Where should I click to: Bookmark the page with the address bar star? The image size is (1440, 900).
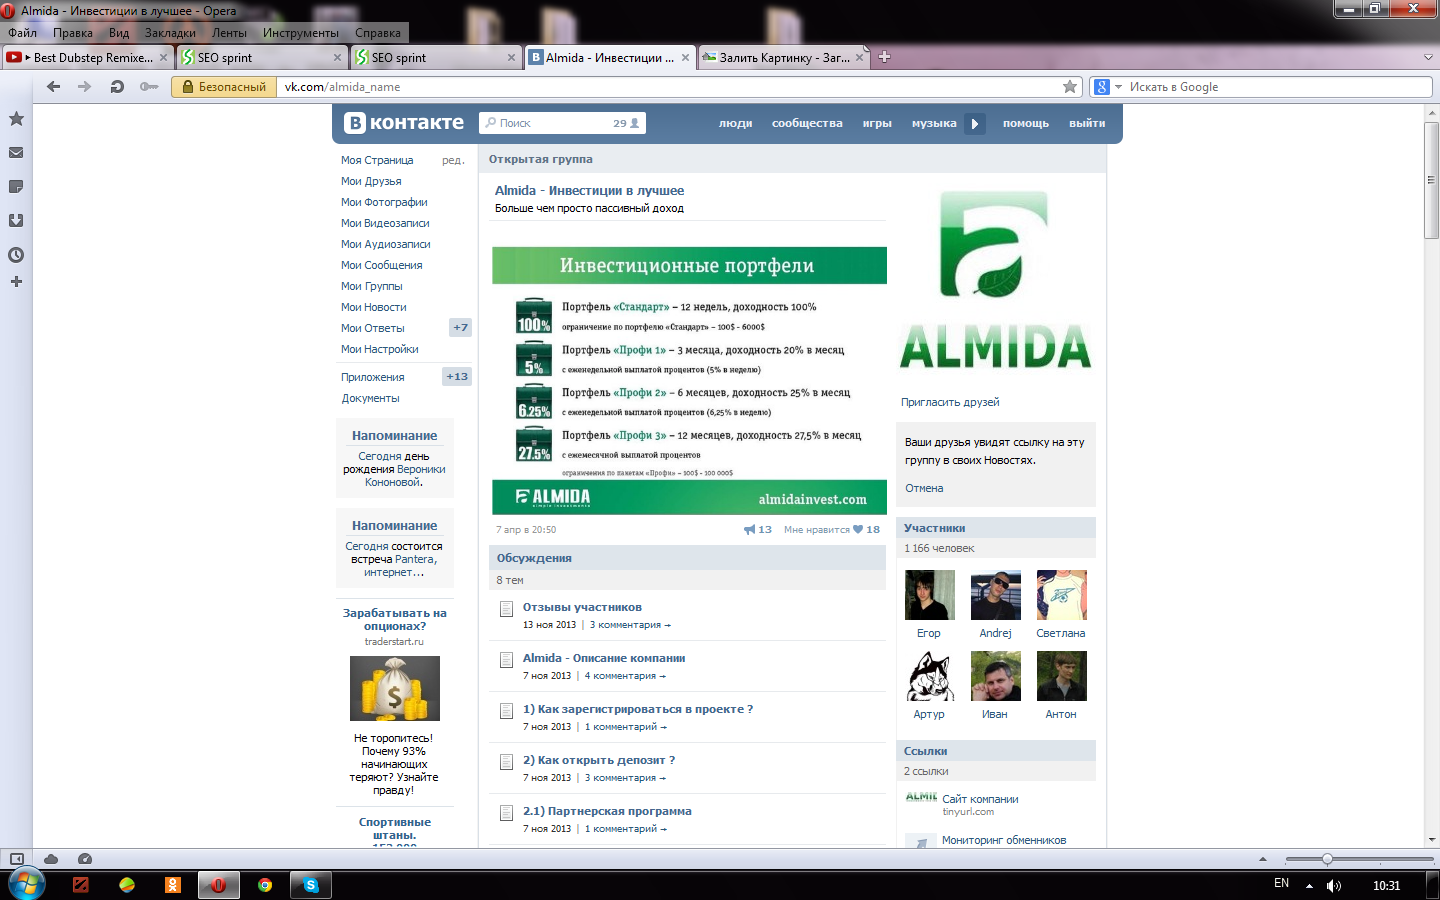(x=1070, y=87)
